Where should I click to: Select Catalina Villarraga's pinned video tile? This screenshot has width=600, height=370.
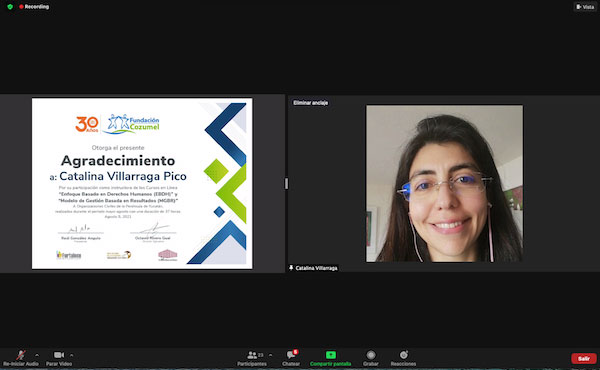tap(444, 184)
